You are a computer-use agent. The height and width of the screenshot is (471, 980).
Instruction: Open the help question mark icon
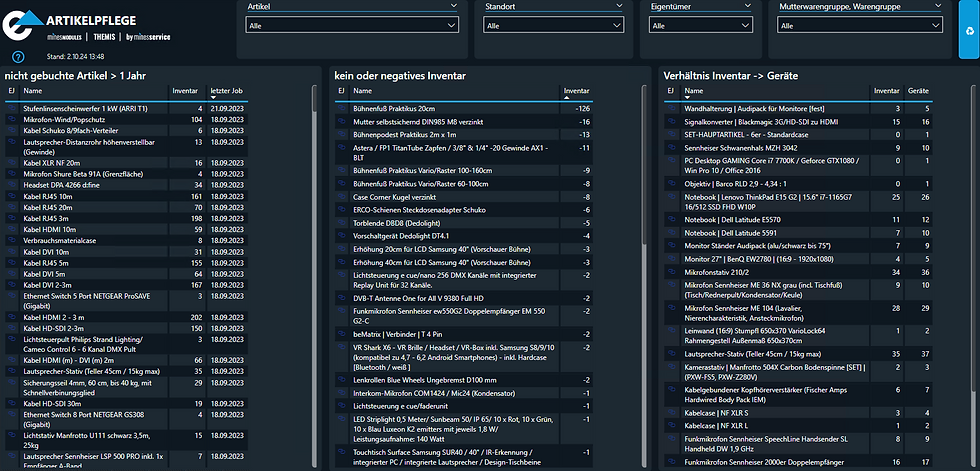pyautogui.click(x=18, y=57)
